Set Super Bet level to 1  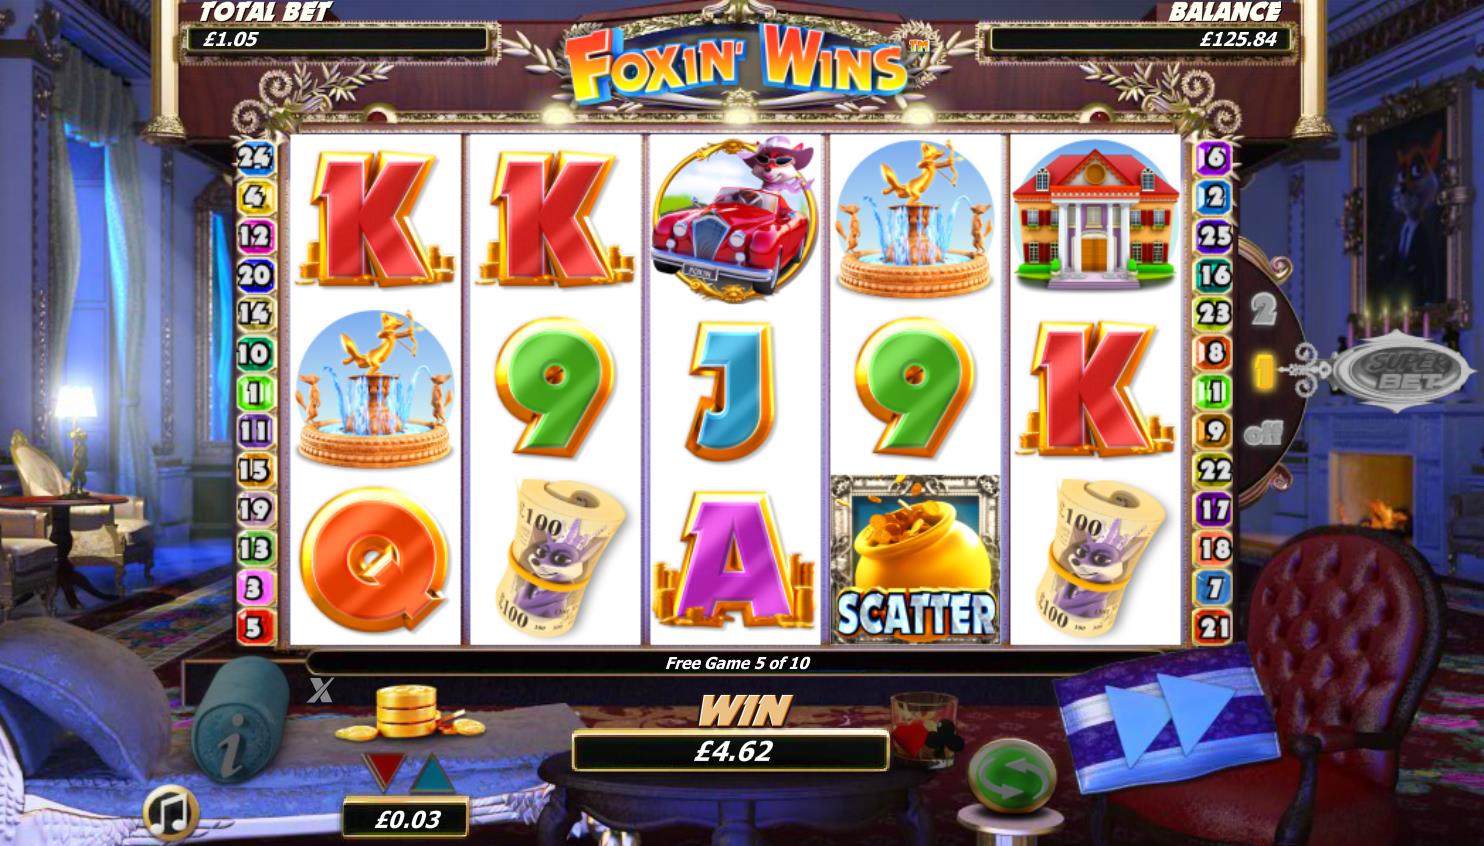coord(1265,372)
